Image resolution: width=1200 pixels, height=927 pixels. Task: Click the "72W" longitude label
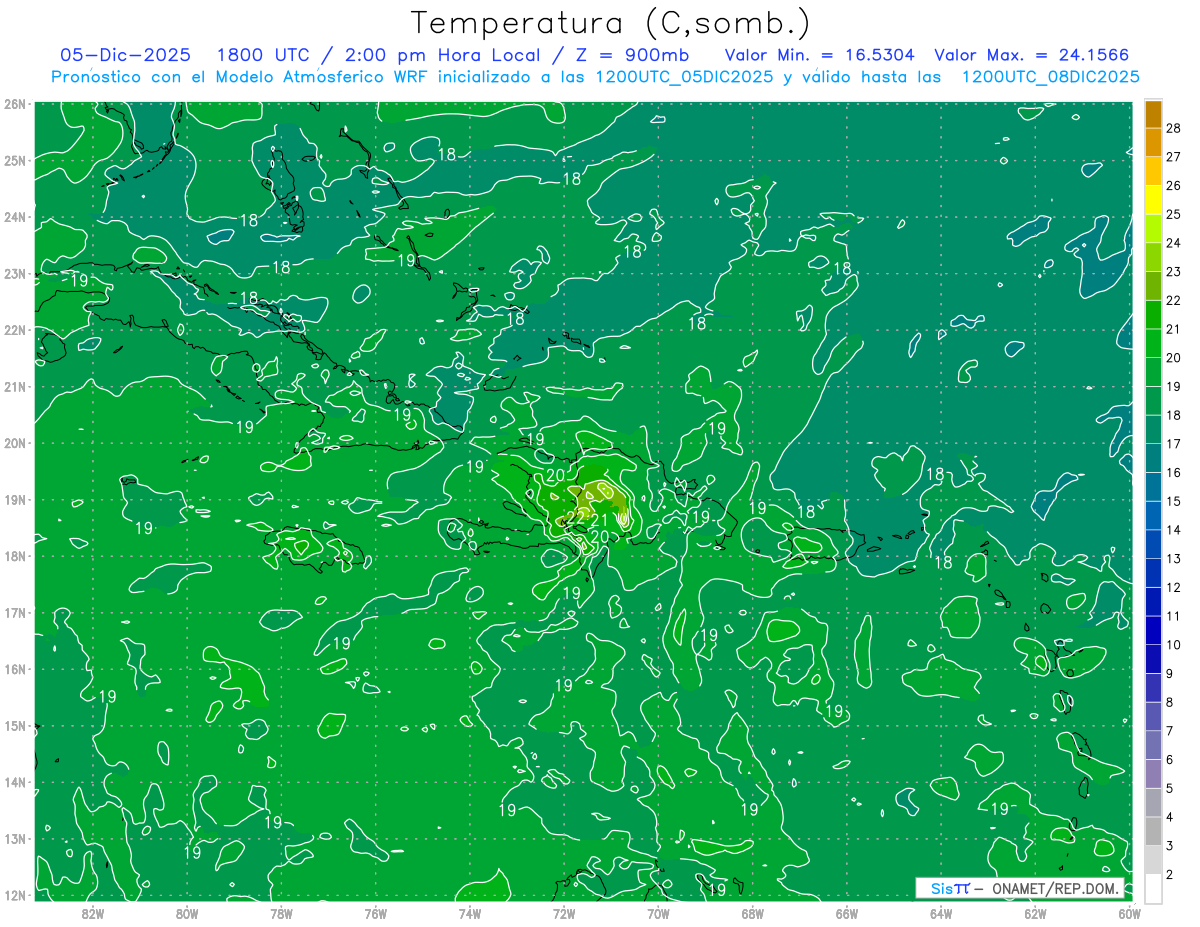pyautogui.click(x=564, y=914)
